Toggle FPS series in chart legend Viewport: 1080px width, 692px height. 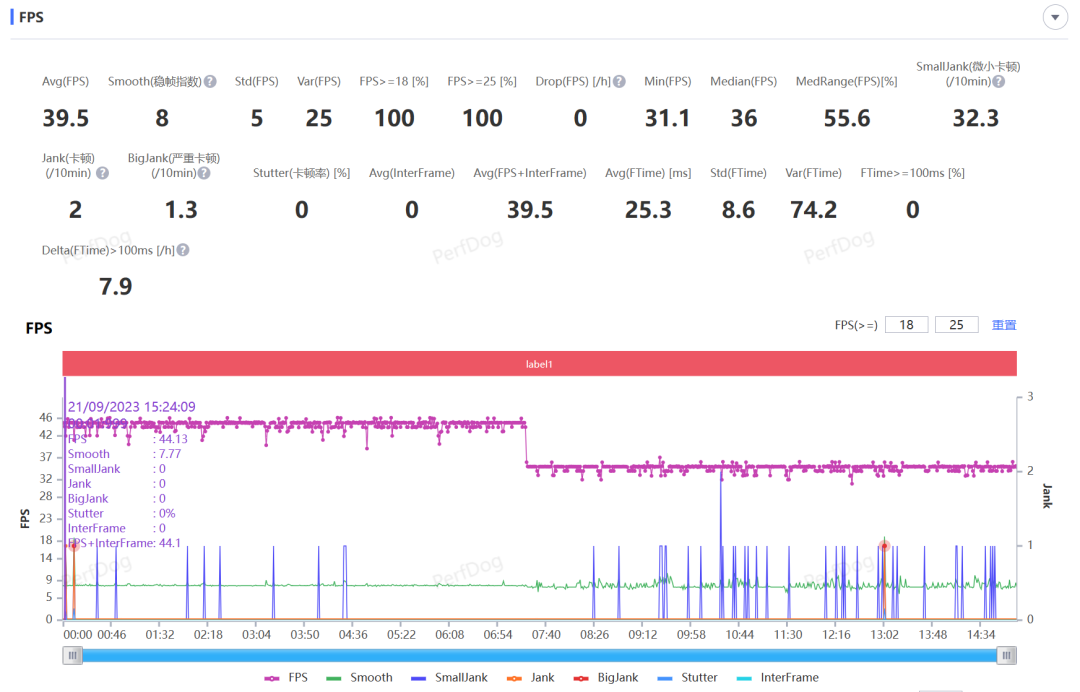pos(287,678)
